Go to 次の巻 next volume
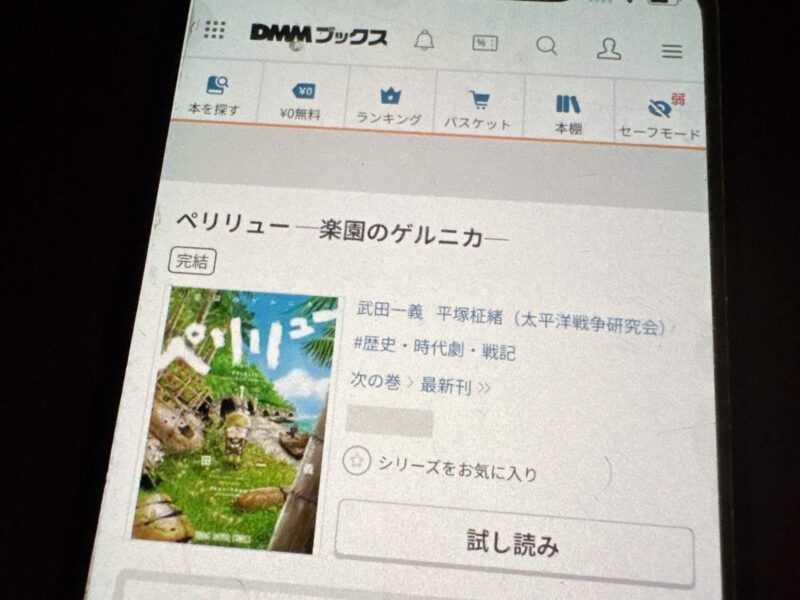The width and height of the screenshot is (800, 600). 375,382
